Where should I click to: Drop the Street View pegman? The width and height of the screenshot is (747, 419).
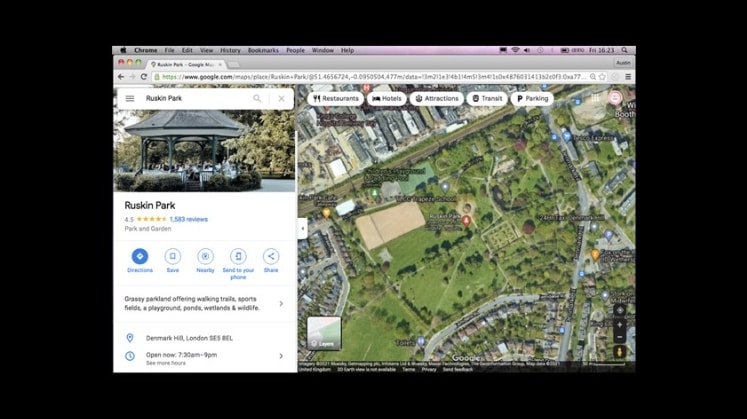[620, 352]
